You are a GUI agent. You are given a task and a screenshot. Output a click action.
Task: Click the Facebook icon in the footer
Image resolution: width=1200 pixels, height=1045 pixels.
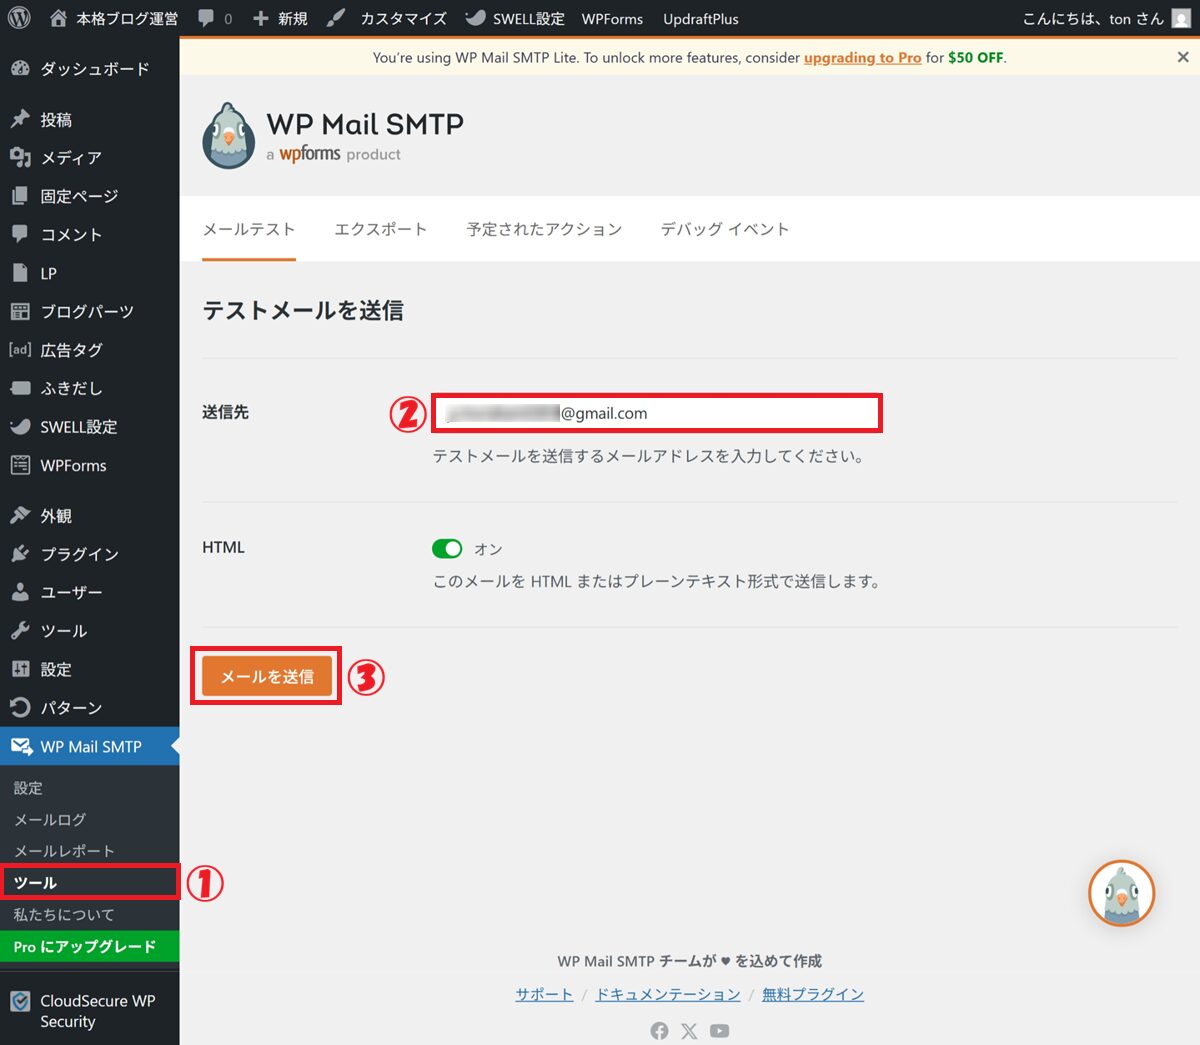[x=659, y=1031]
